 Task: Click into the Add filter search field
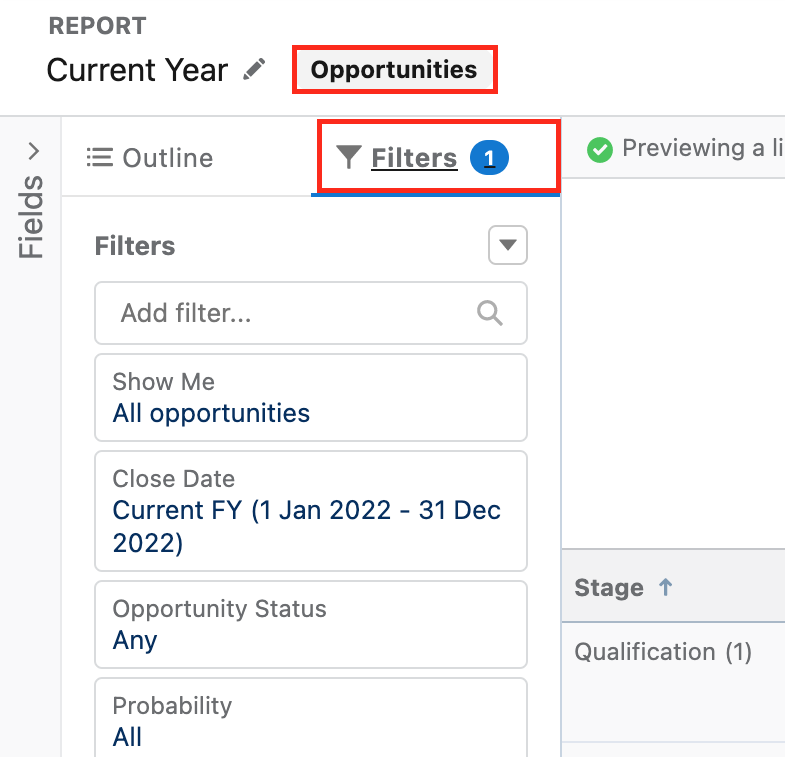(x=311, y=313)
